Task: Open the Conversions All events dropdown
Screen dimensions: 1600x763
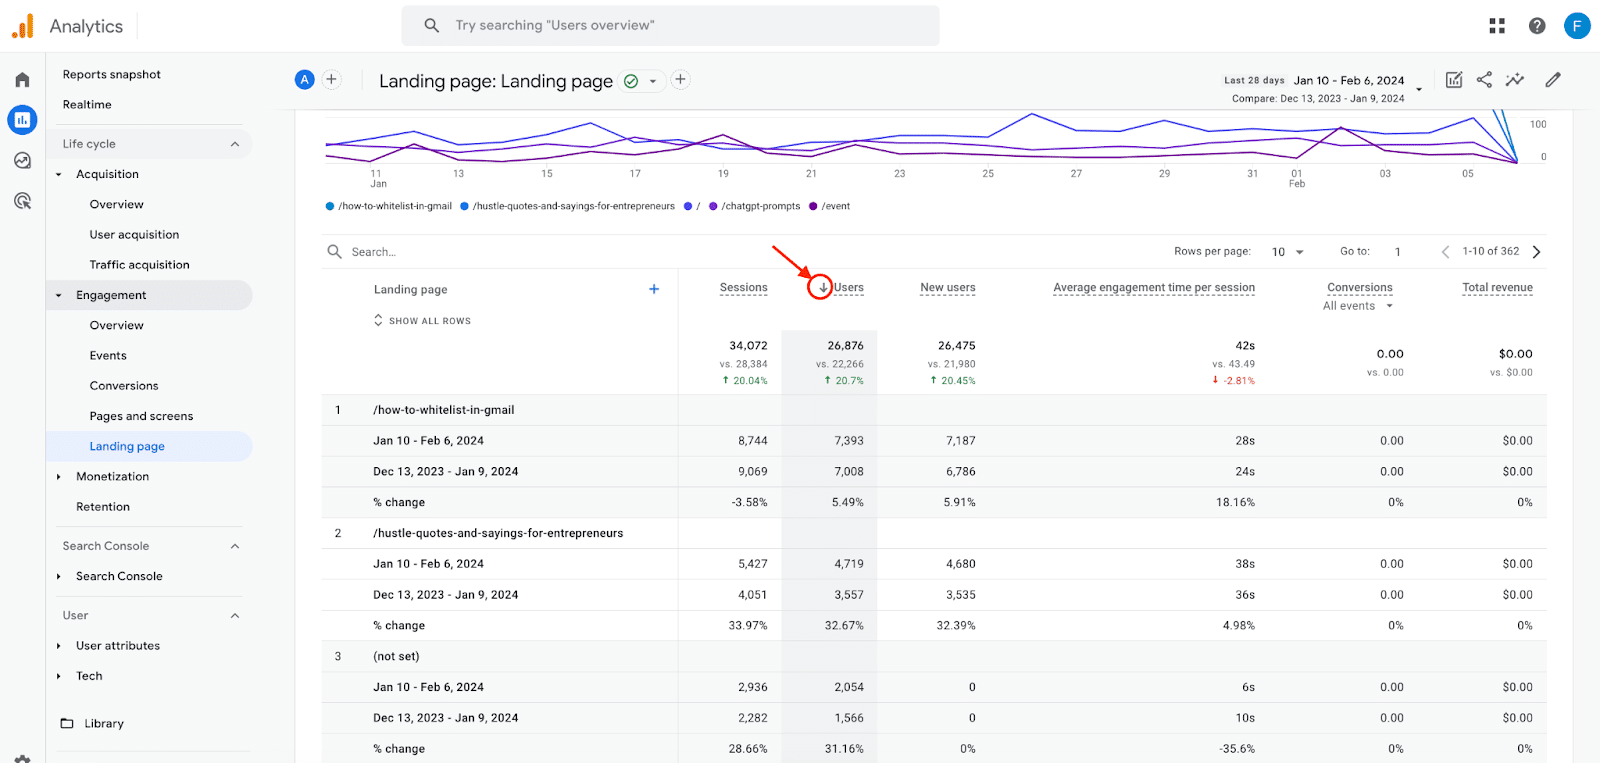Action: pos(1358,306)
